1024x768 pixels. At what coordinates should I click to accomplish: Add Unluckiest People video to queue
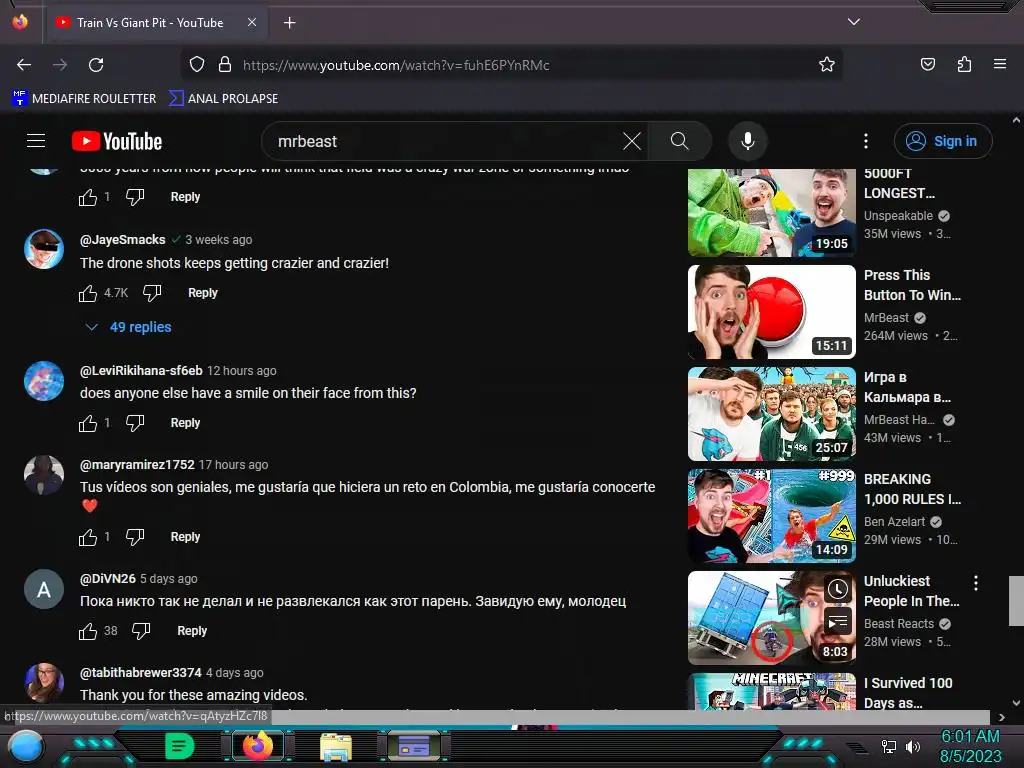[838, 621]
